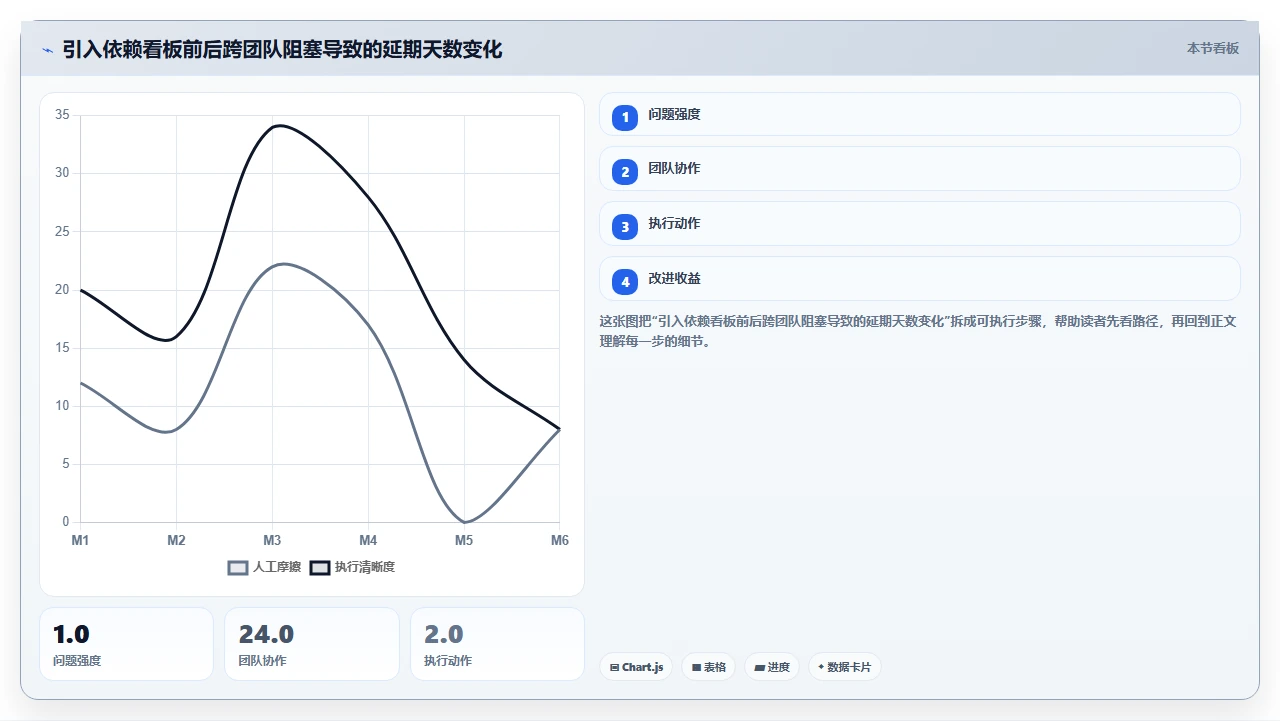
Task: Expand the 团队协作 step row
Action: point(920,169)
